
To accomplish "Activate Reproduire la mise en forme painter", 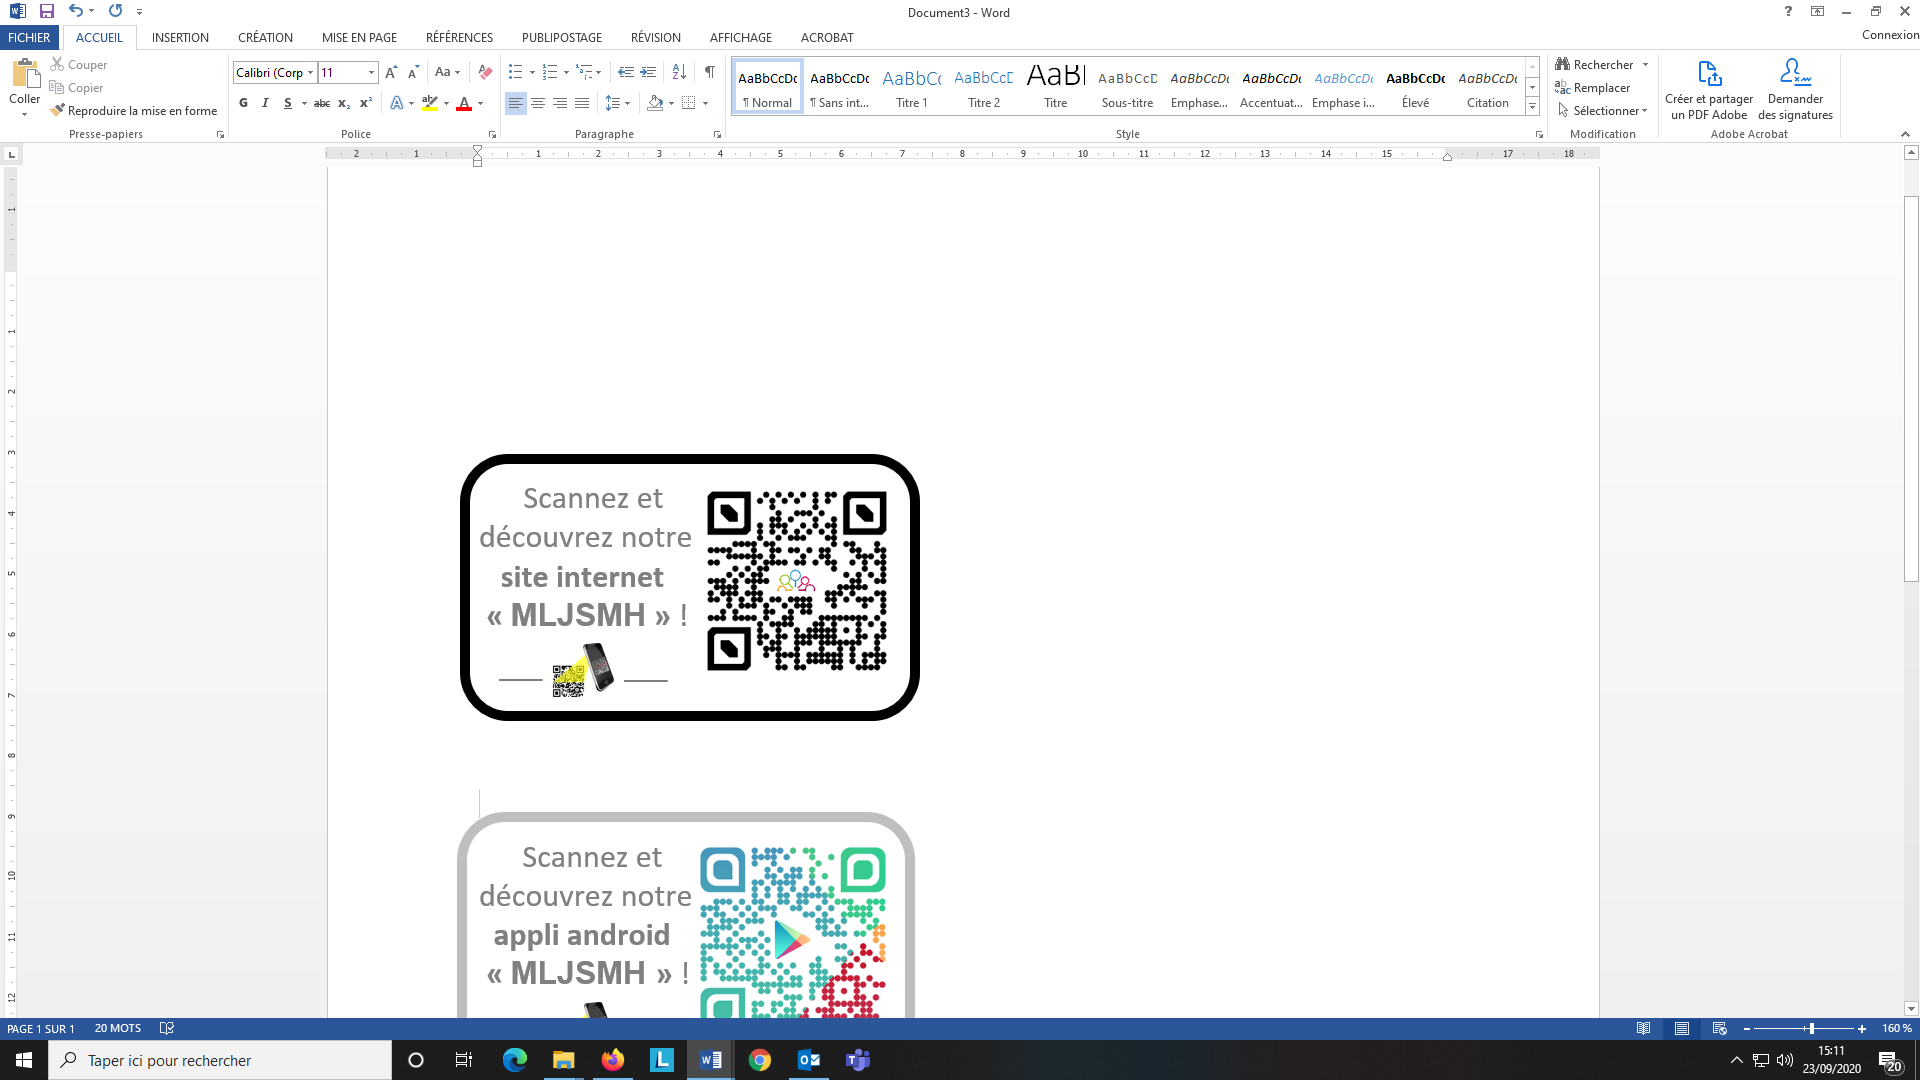I will pyautogui.click(x=133, y=110).
